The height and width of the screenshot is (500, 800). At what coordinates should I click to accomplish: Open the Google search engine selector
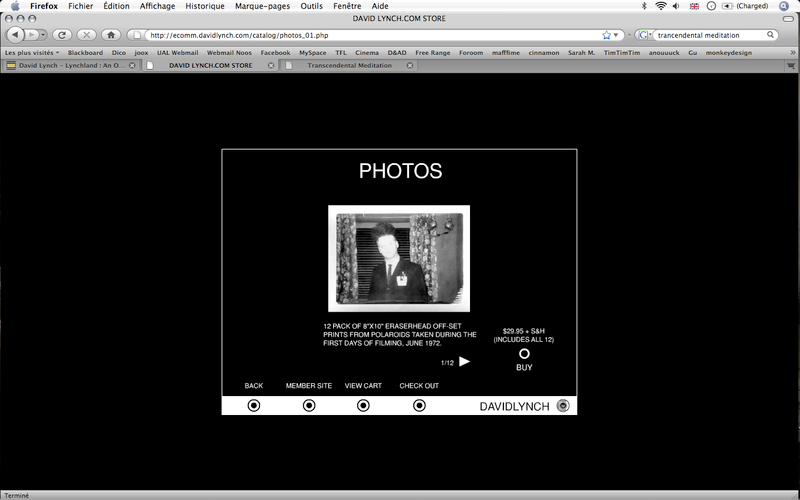(x=644, y=35)
